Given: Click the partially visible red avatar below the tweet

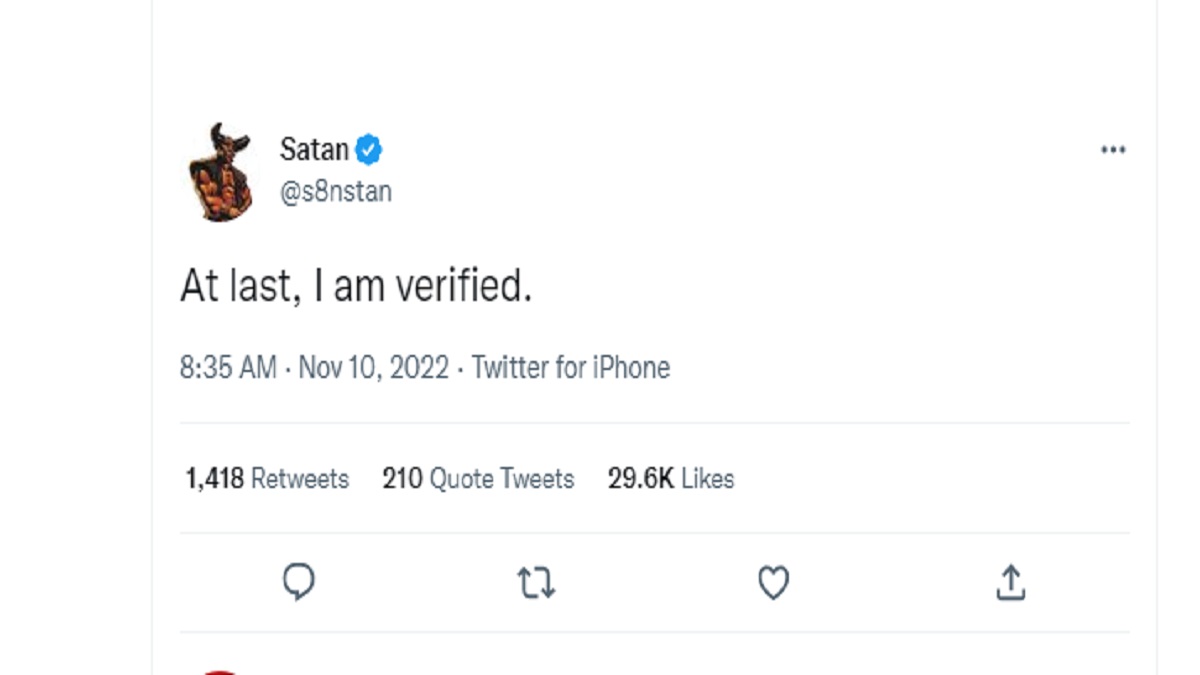Looking at the screenshot, I should 221,671.
